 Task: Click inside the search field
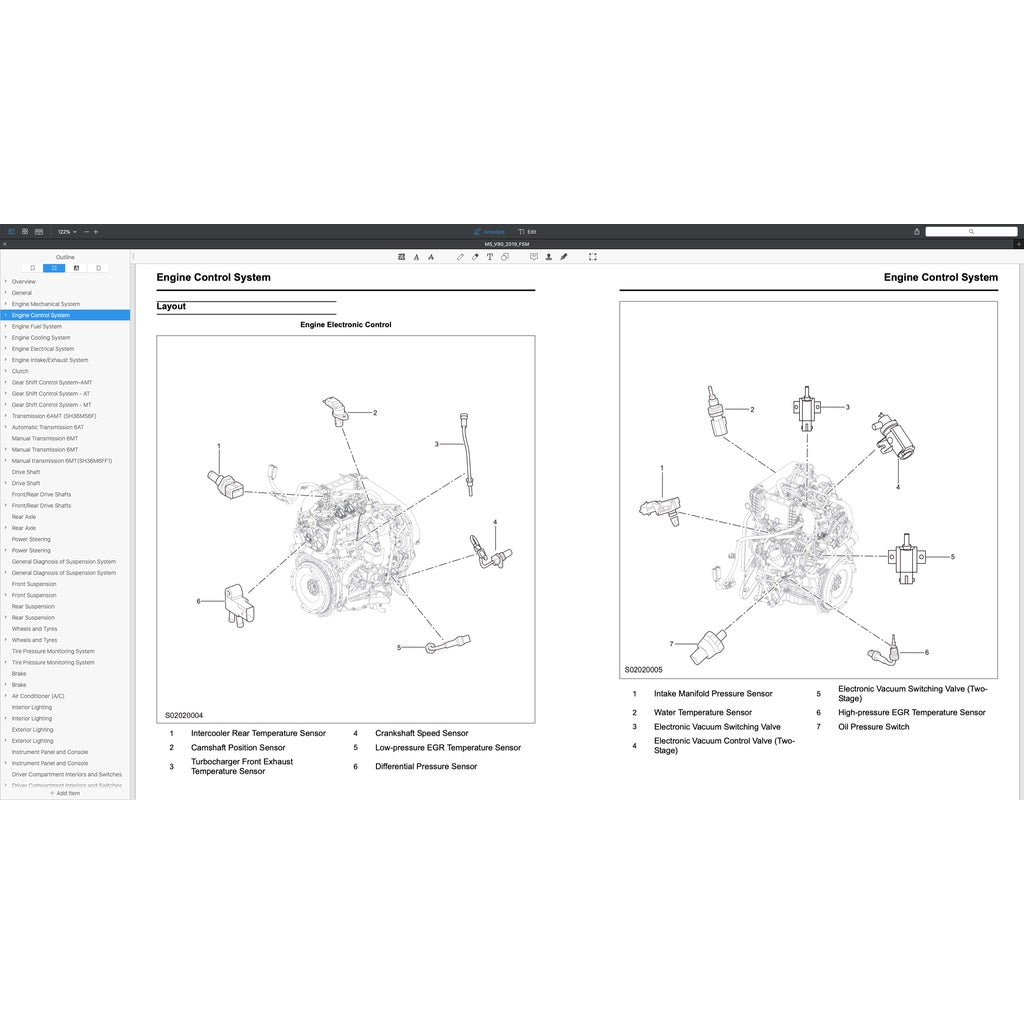[x=972, y=230]
